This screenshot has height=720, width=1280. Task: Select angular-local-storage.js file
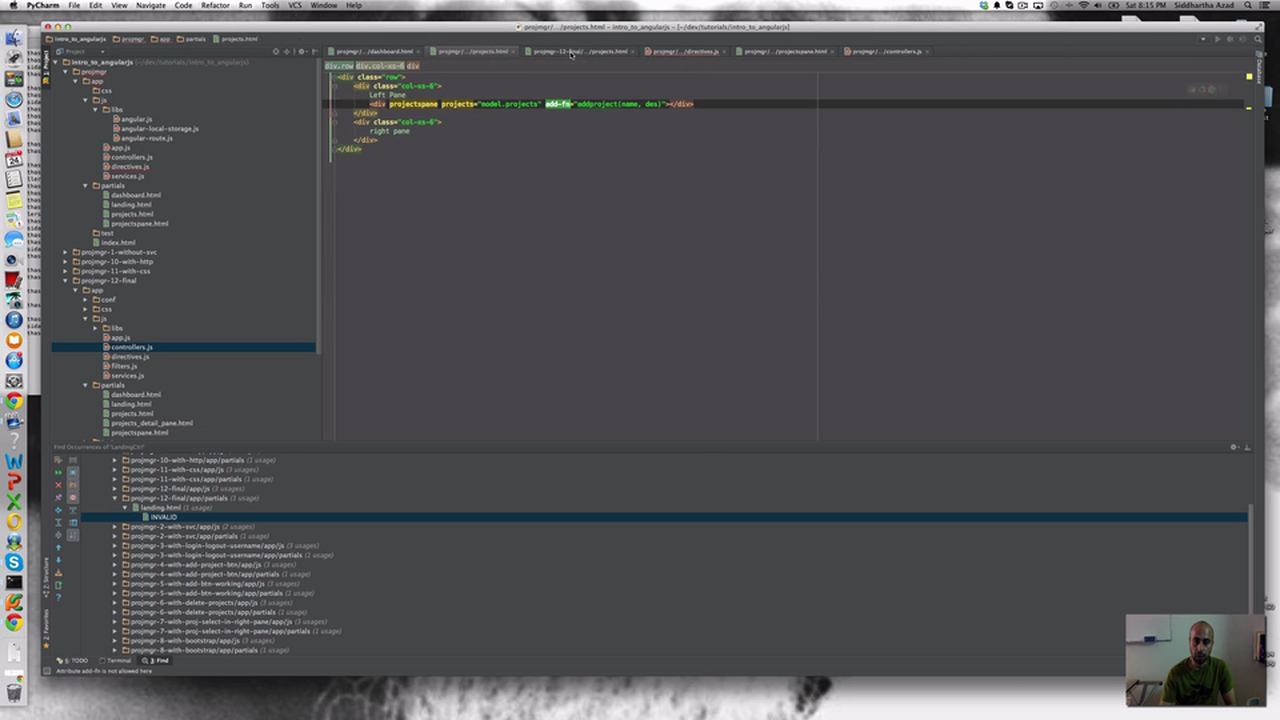pos(159,129)
